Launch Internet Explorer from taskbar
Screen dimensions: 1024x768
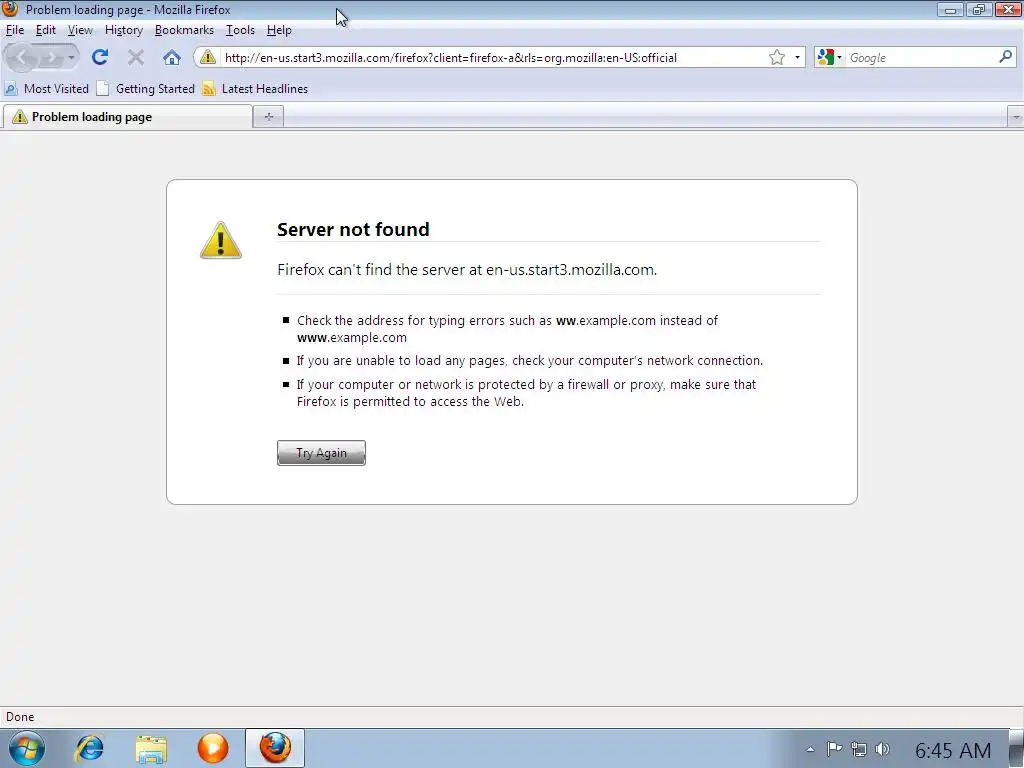pos(89,748)
